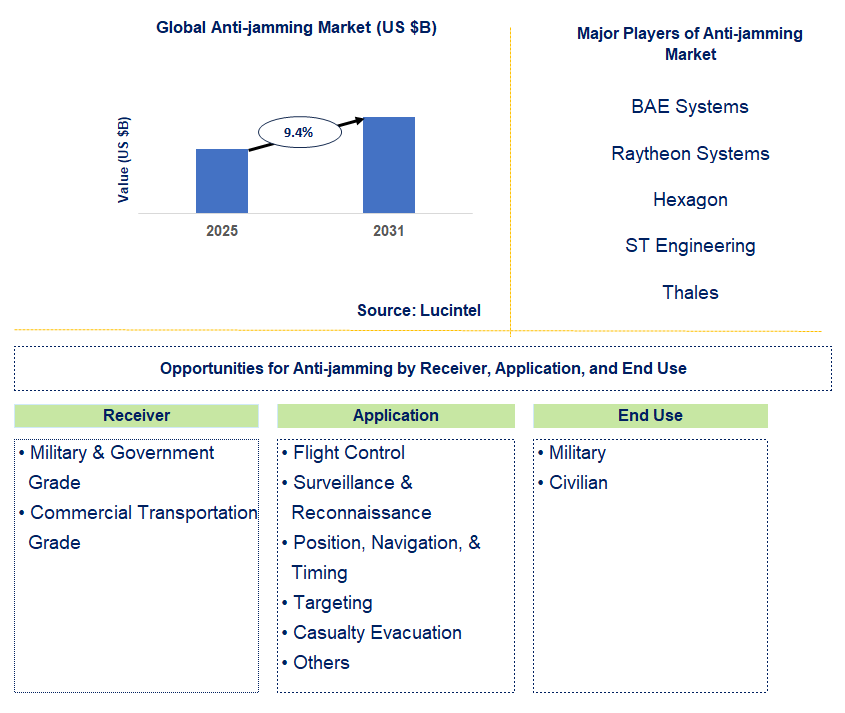Select 'Position, Navigation, & Timing' bullet
The height and width of the screenshot is (713, 845).
[381, 557]
